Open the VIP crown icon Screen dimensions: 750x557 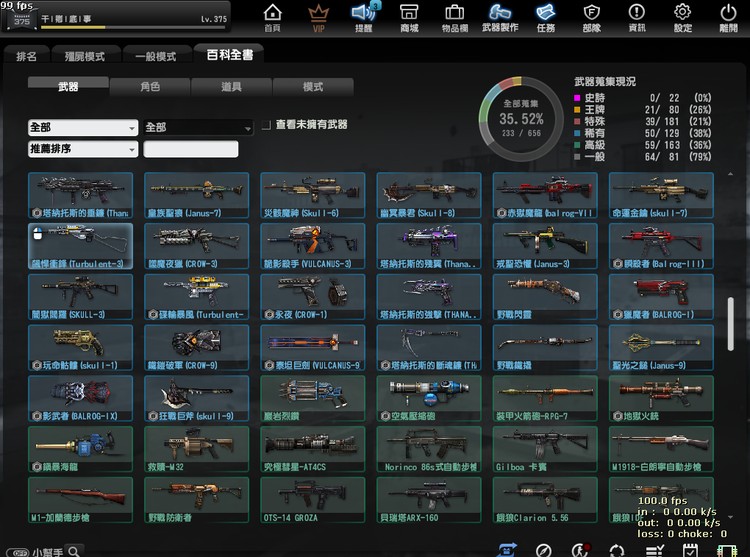318,18
